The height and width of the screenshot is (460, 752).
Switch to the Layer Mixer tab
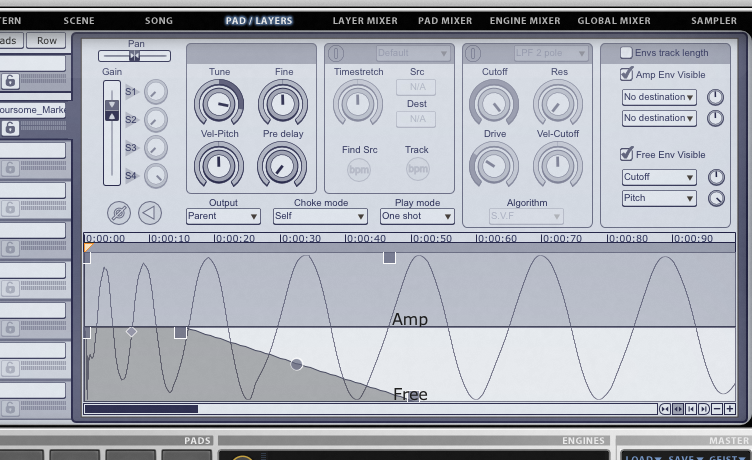click(x=364, y=20)
